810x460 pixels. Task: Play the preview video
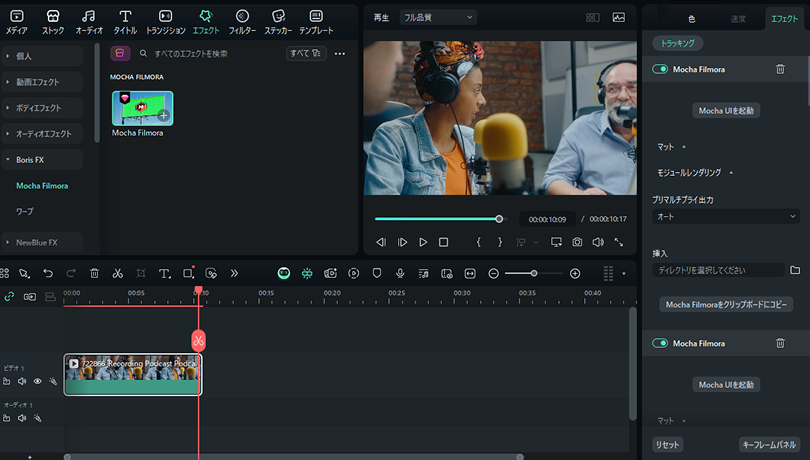(x=423, y=242)
